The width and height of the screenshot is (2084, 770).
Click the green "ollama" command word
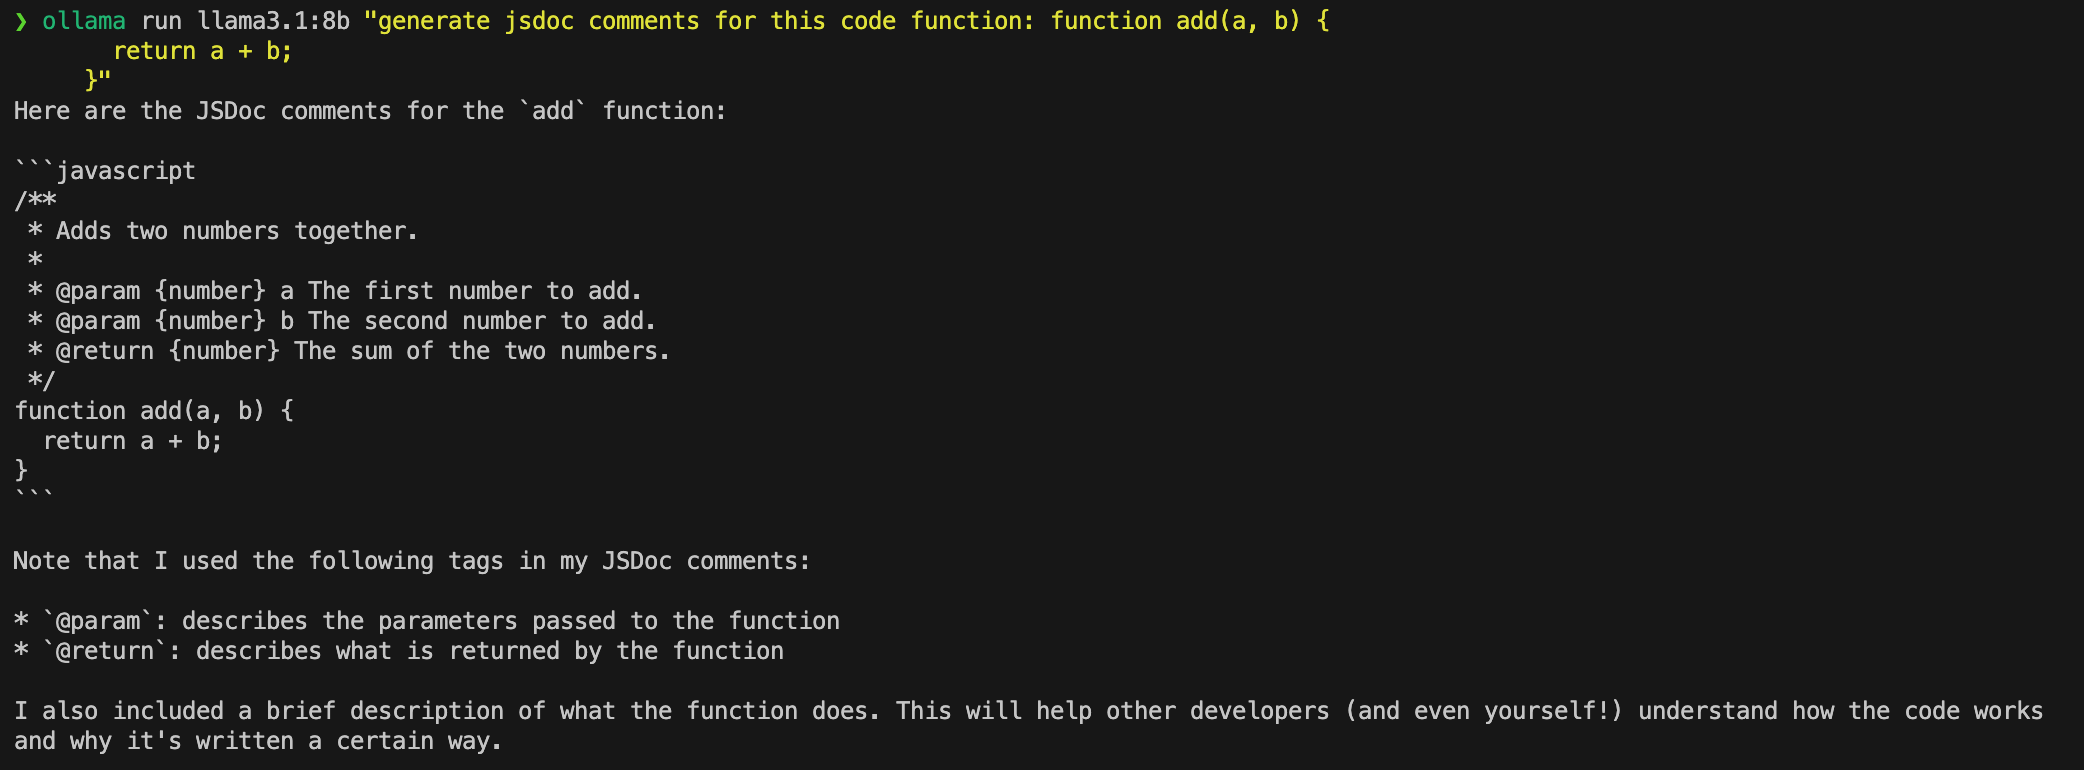(x=84, y=21)
